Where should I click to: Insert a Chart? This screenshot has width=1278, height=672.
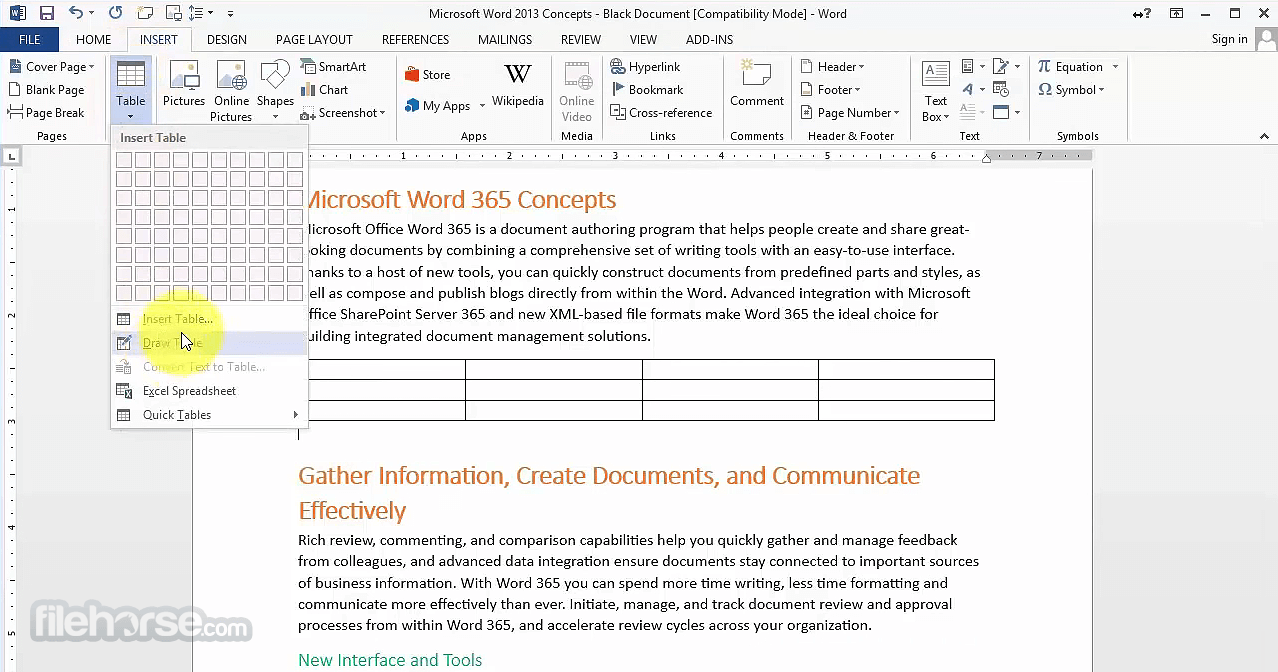(x=324, y=90)
